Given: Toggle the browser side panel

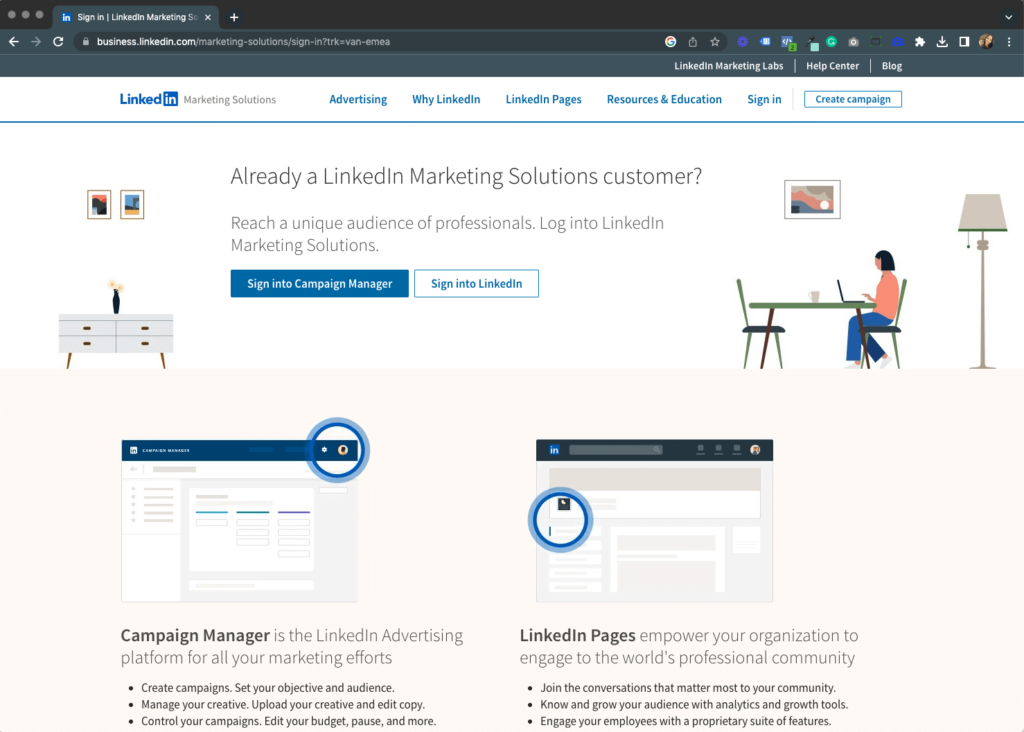Looking at the screenshot, I should (x=964, y=42).
